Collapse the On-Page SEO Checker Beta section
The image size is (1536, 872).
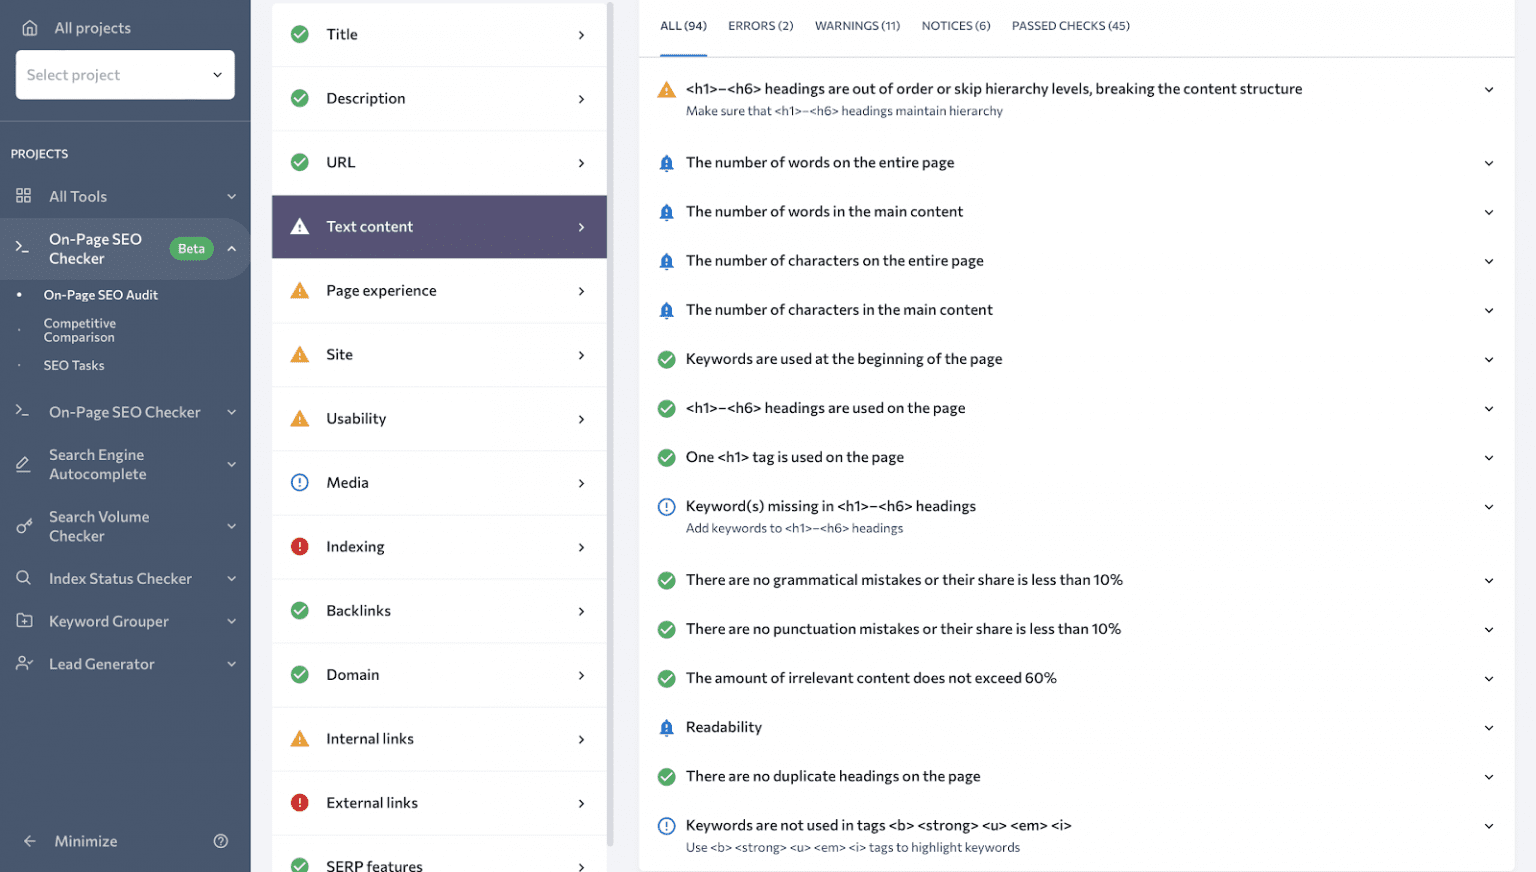[232, 248]
